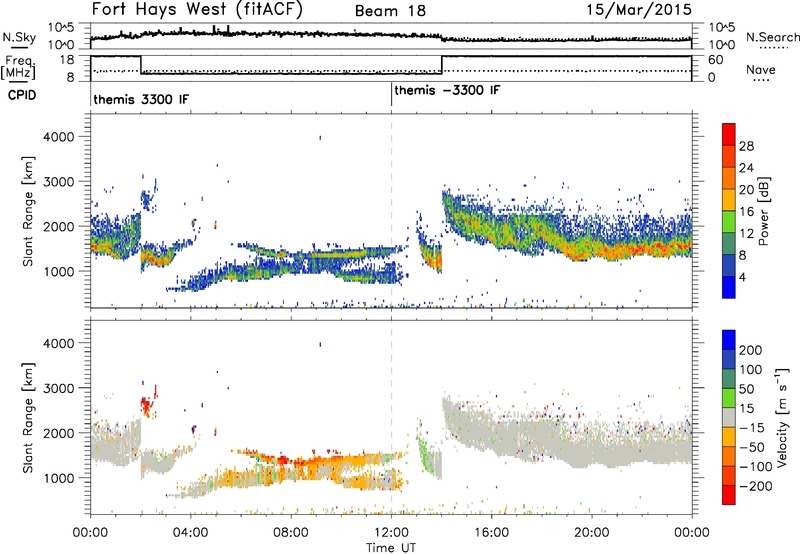The image size is (800, 554).
Task: Click the '16' Power scale value
Action: (746, 211)
